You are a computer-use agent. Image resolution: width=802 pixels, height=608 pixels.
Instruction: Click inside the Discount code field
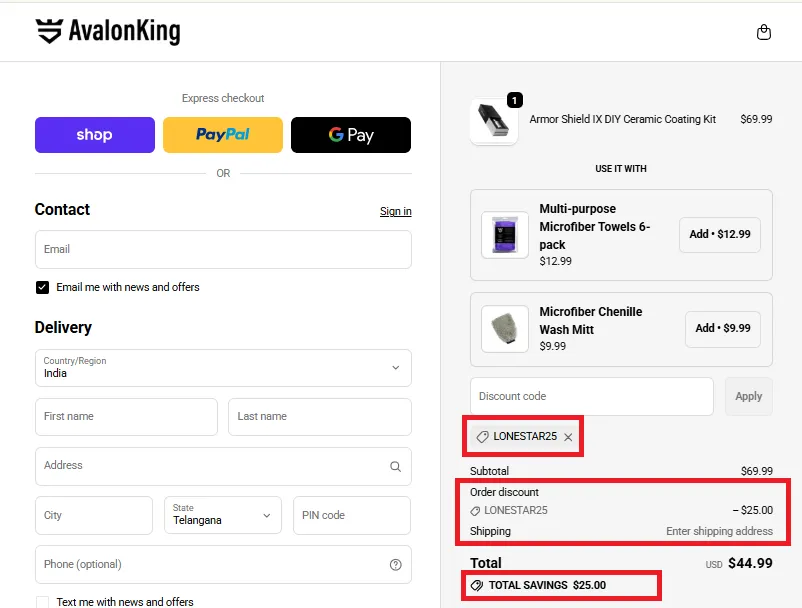tap(591, 396)
